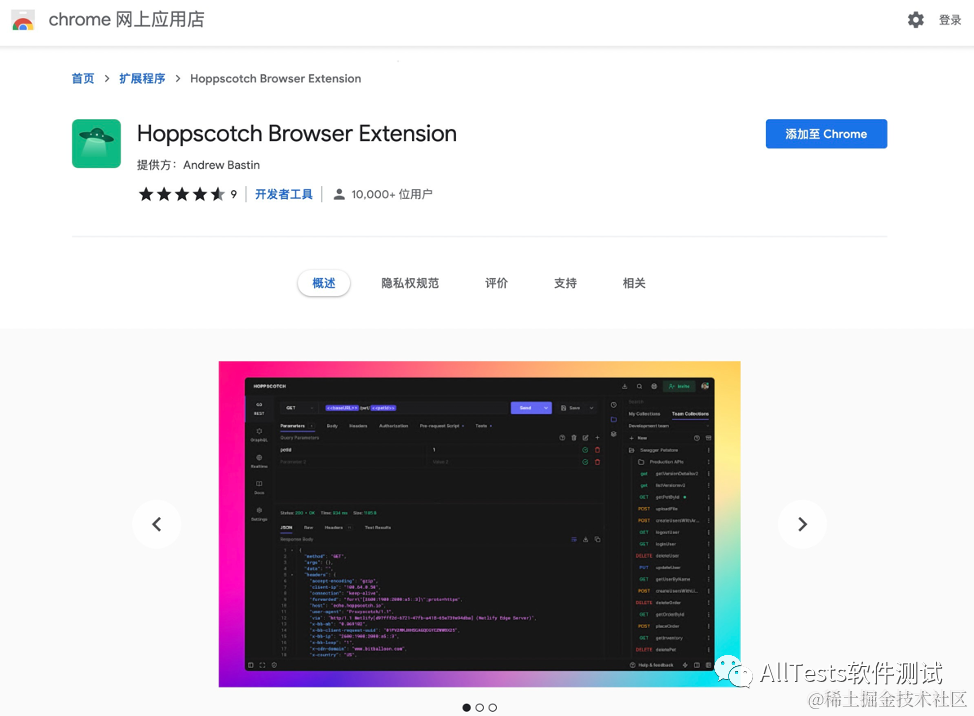Image resolution: width=974 pixels, height=716 pixels.
Task: Click the 添加至 Chrome button
Action: click(x=826, y=133)
